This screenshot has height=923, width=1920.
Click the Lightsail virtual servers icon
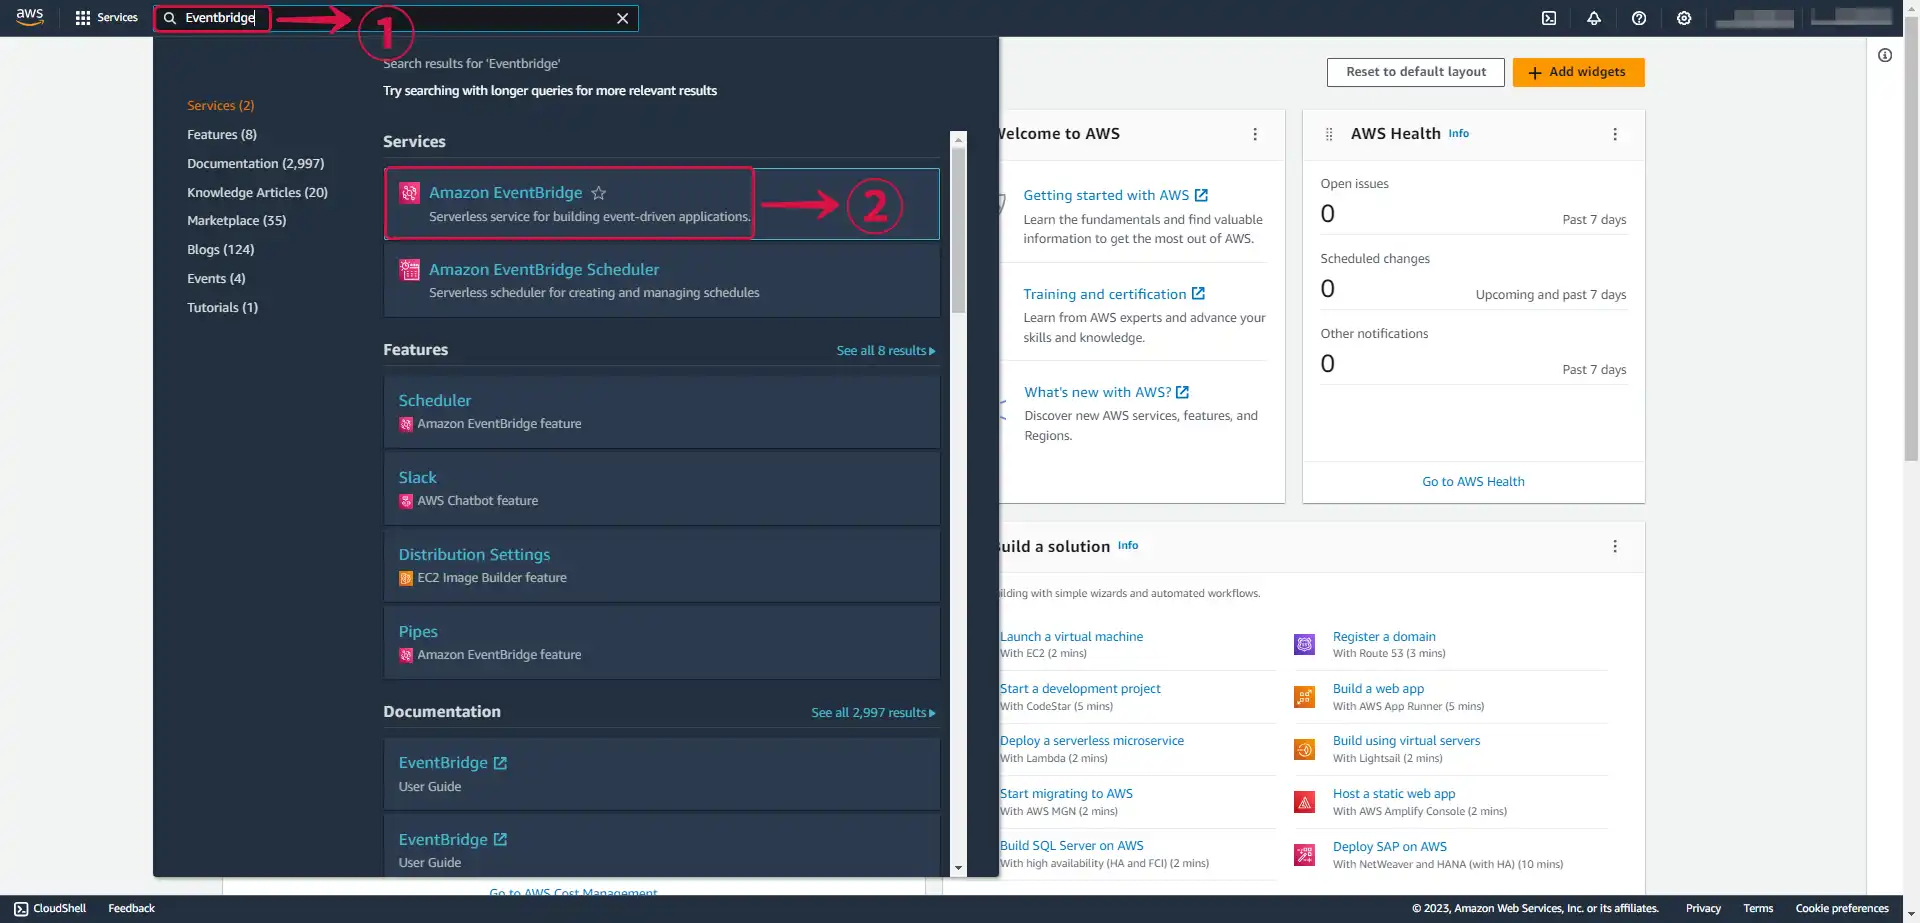(x=1304, y=749)
